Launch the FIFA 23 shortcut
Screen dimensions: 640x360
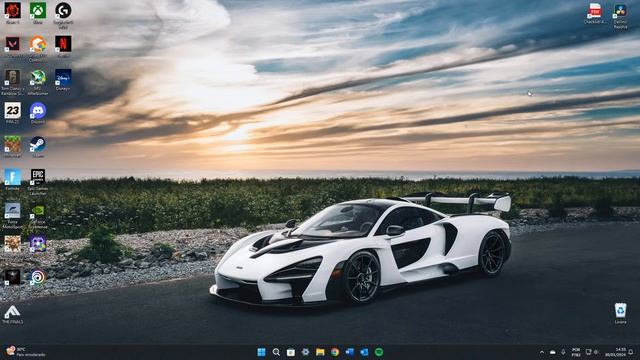(x=12, y=112)
